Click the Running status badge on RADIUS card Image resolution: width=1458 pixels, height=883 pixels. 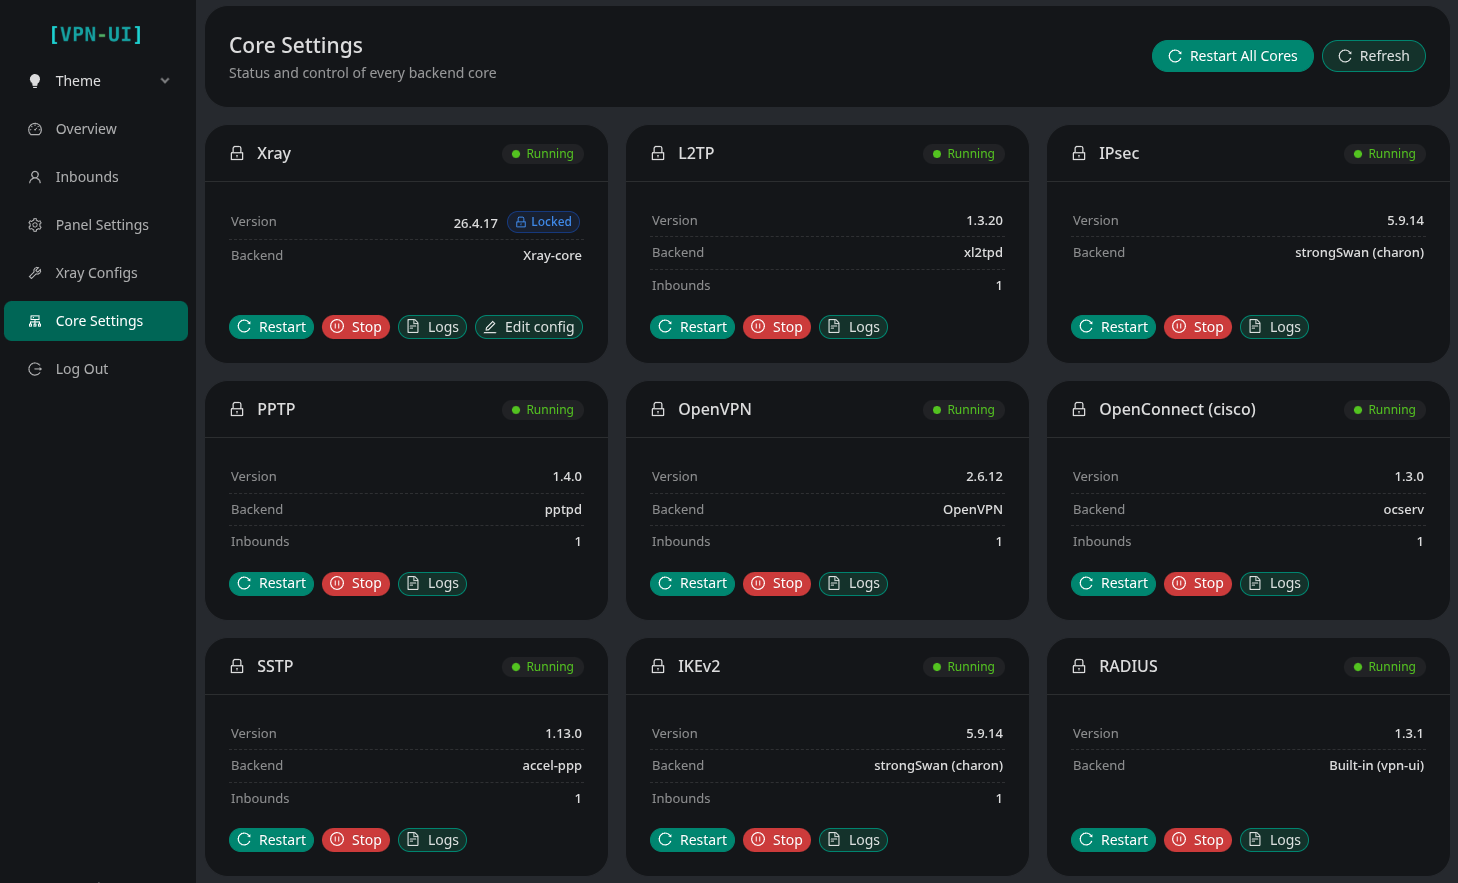[x=1385, y=667]
